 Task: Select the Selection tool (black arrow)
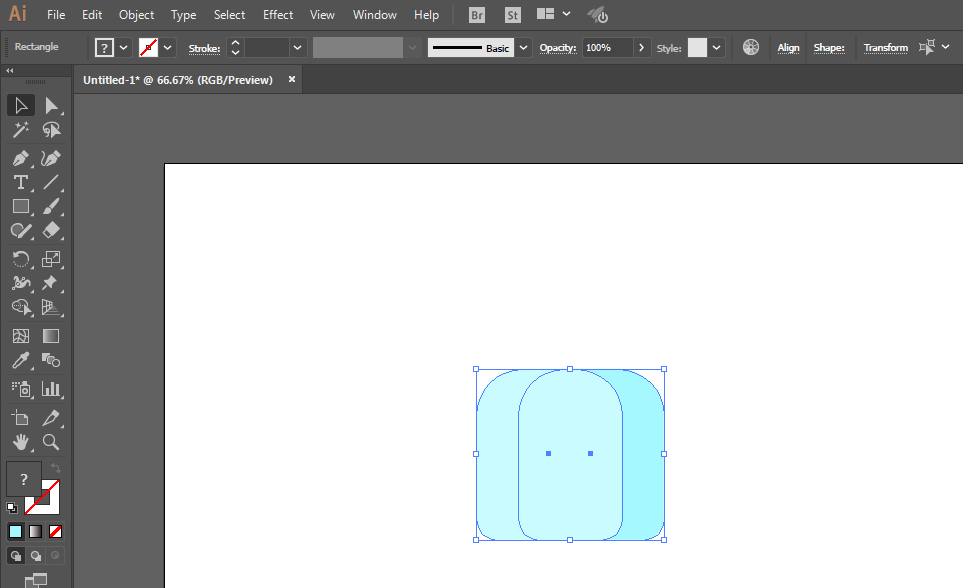tap(20, 106)
